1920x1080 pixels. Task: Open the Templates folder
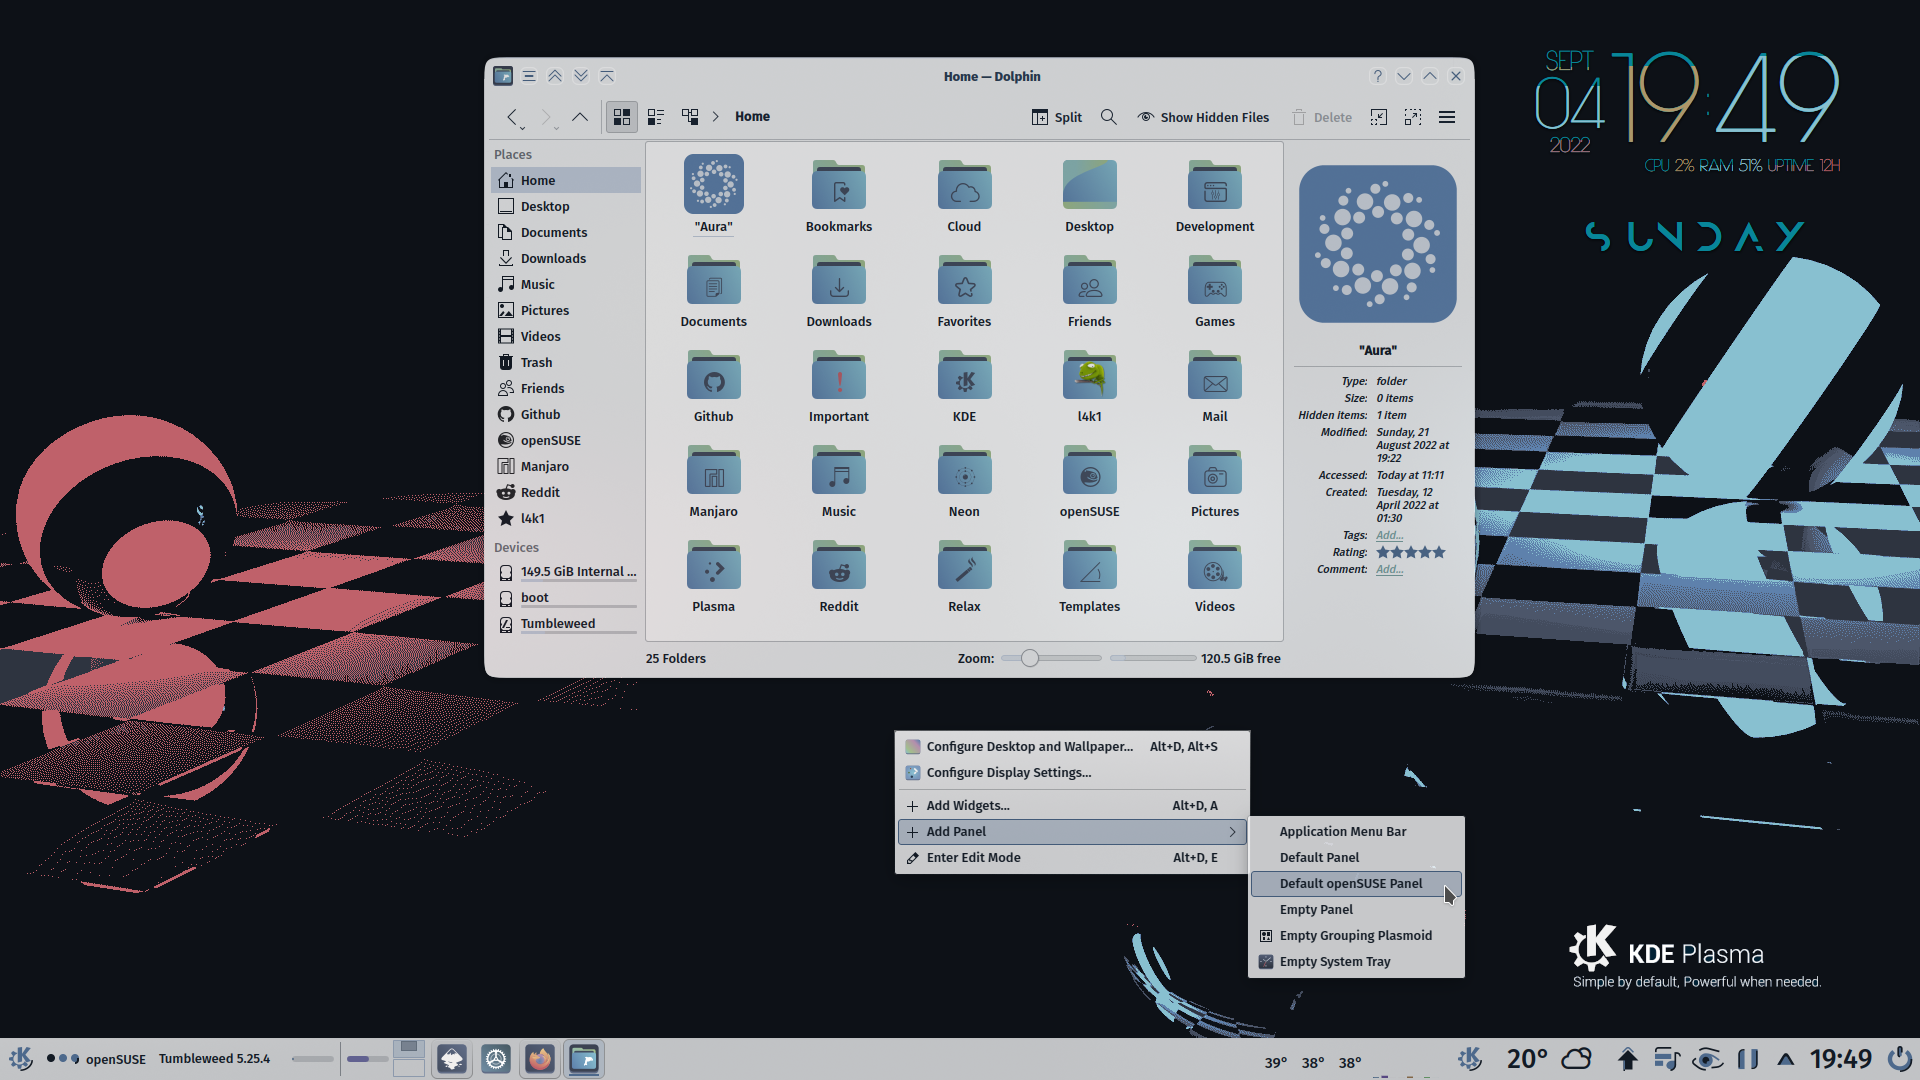click(x=1089, y=576)
